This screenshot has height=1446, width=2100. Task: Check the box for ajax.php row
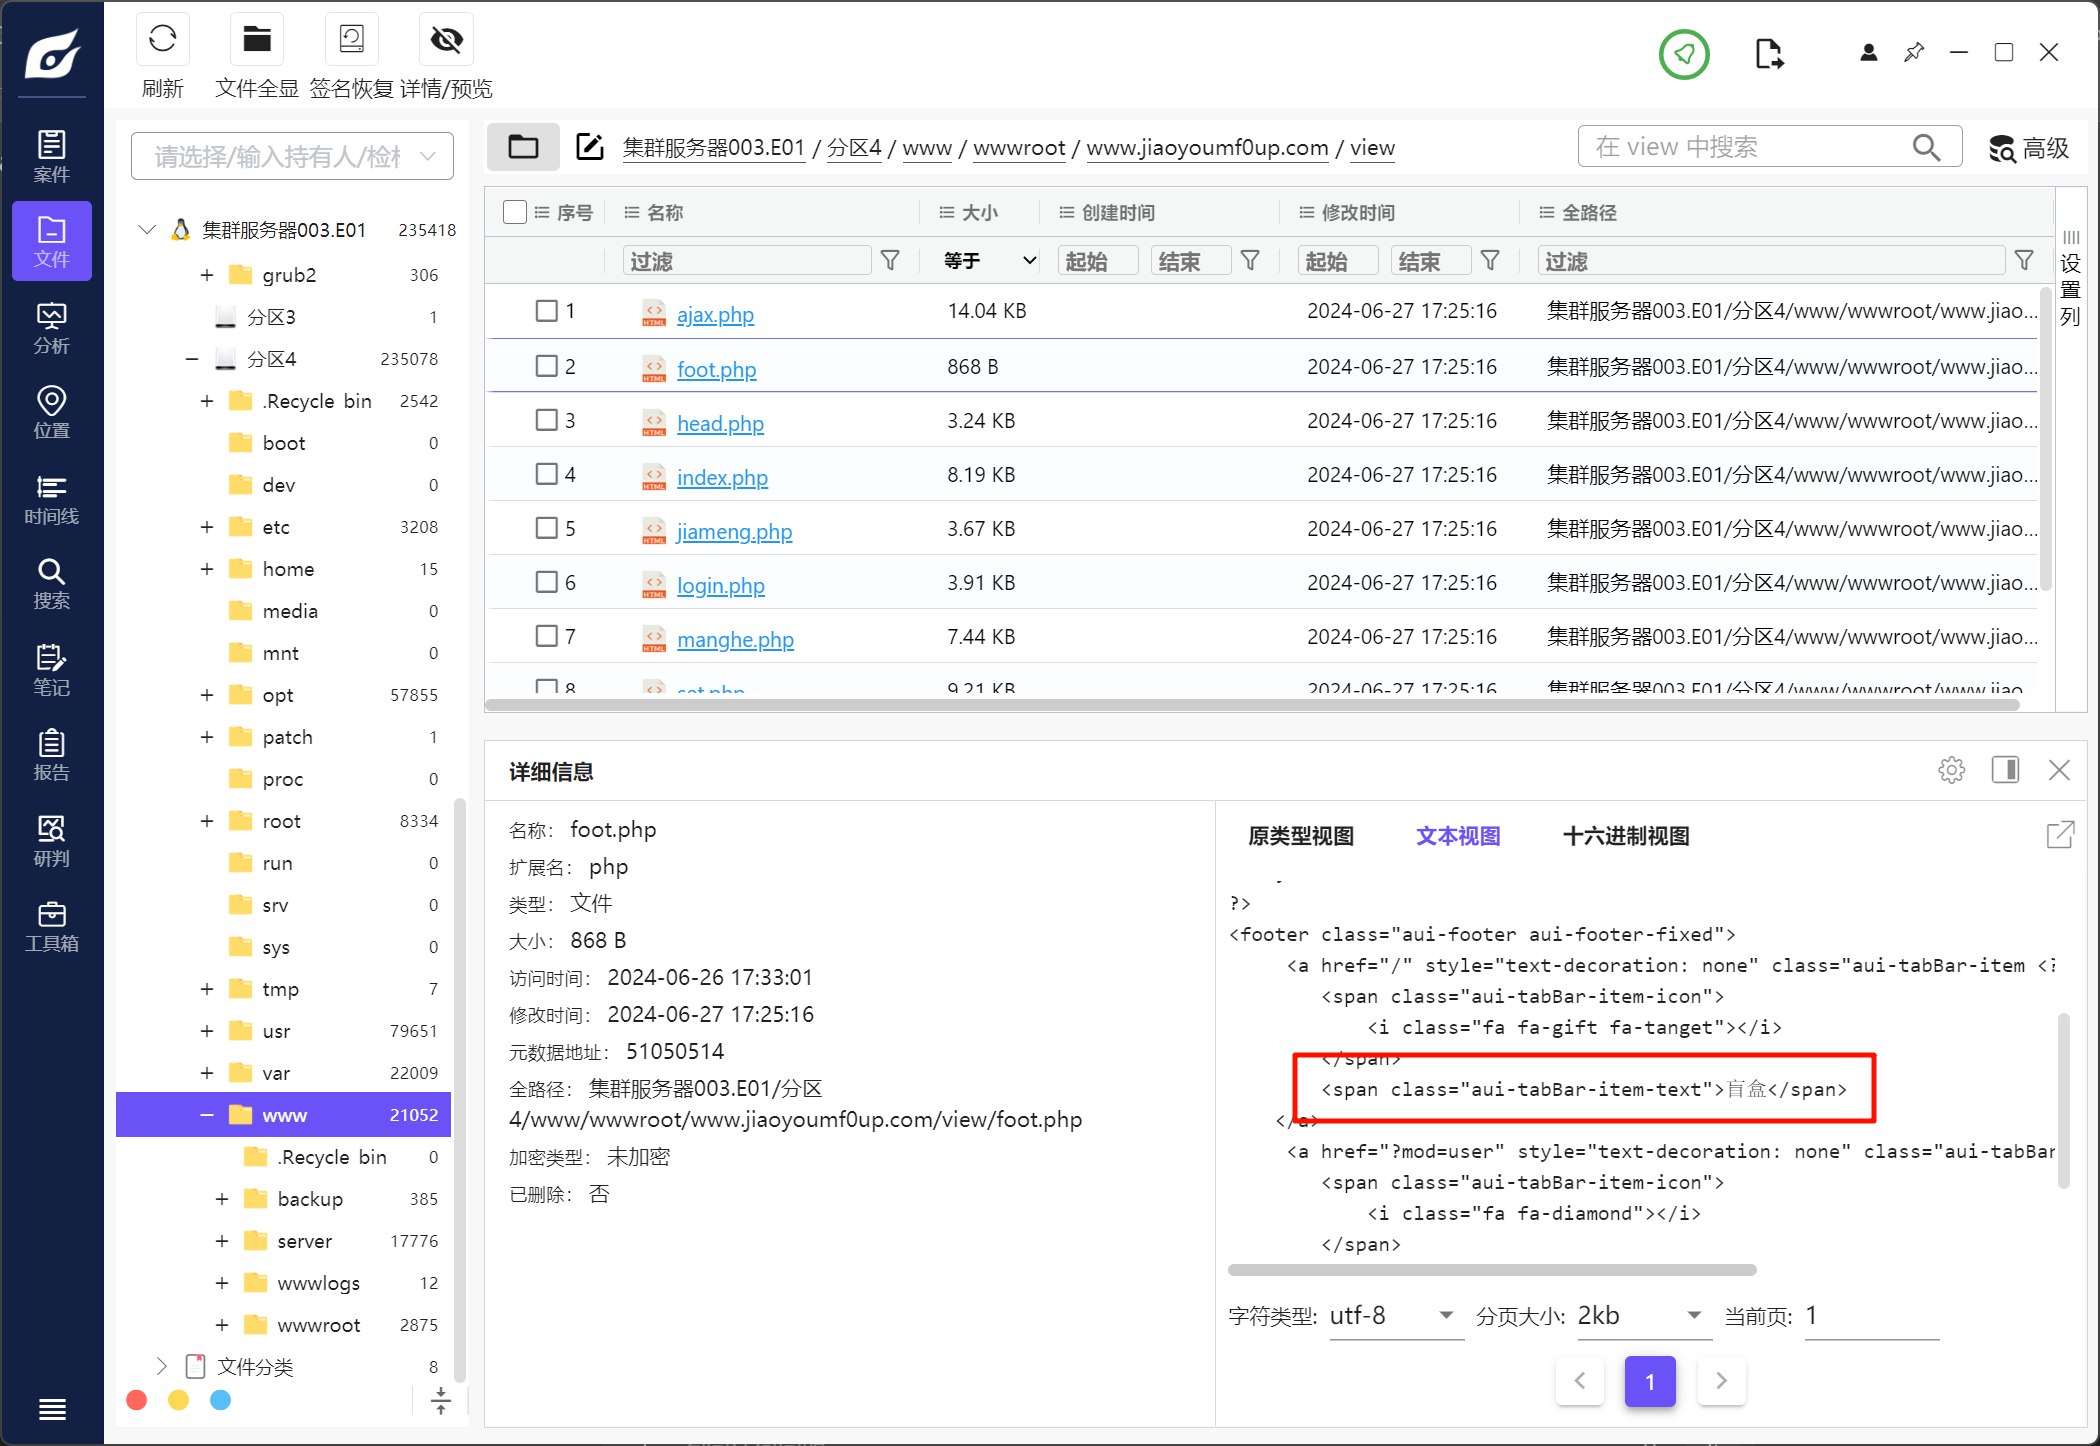(x=546, y=311)
